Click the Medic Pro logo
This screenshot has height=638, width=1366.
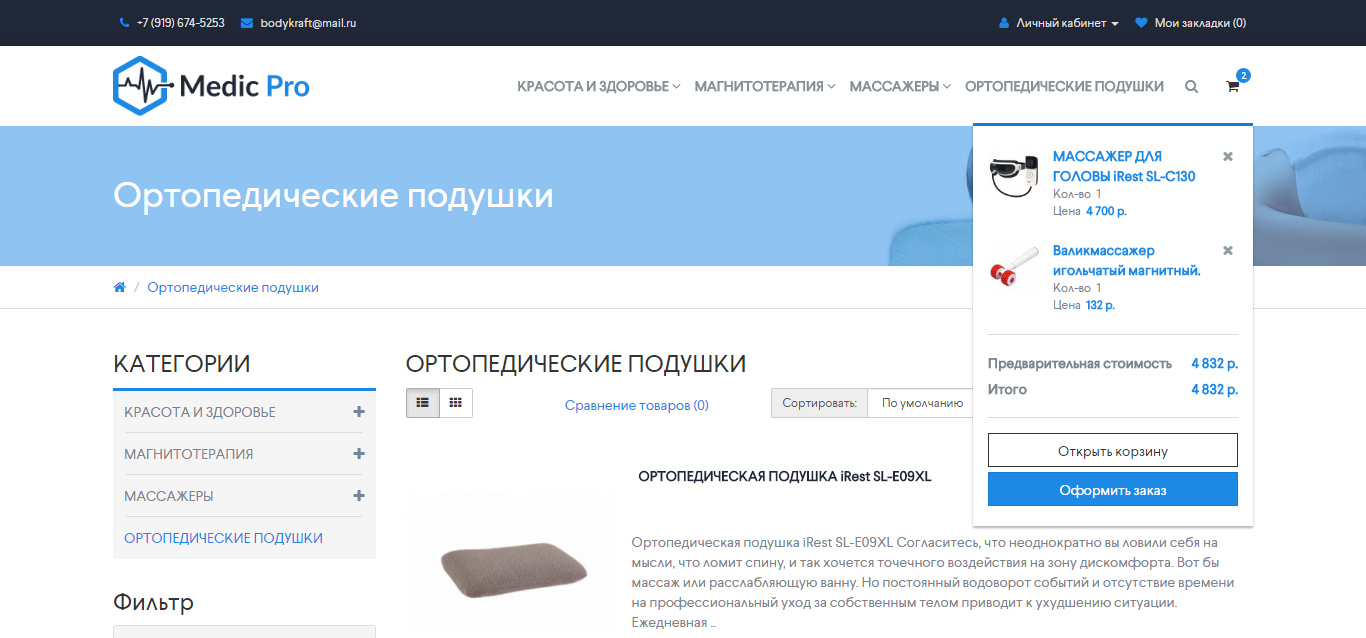coord(211,86)
